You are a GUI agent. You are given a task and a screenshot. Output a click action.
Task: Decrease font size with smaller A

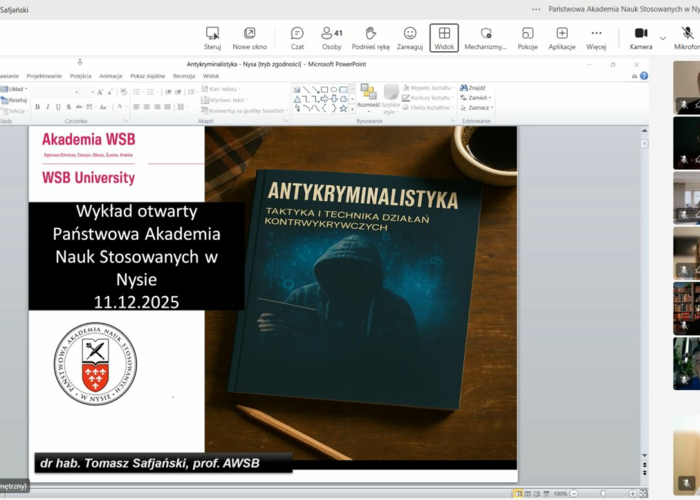[109, 92]
